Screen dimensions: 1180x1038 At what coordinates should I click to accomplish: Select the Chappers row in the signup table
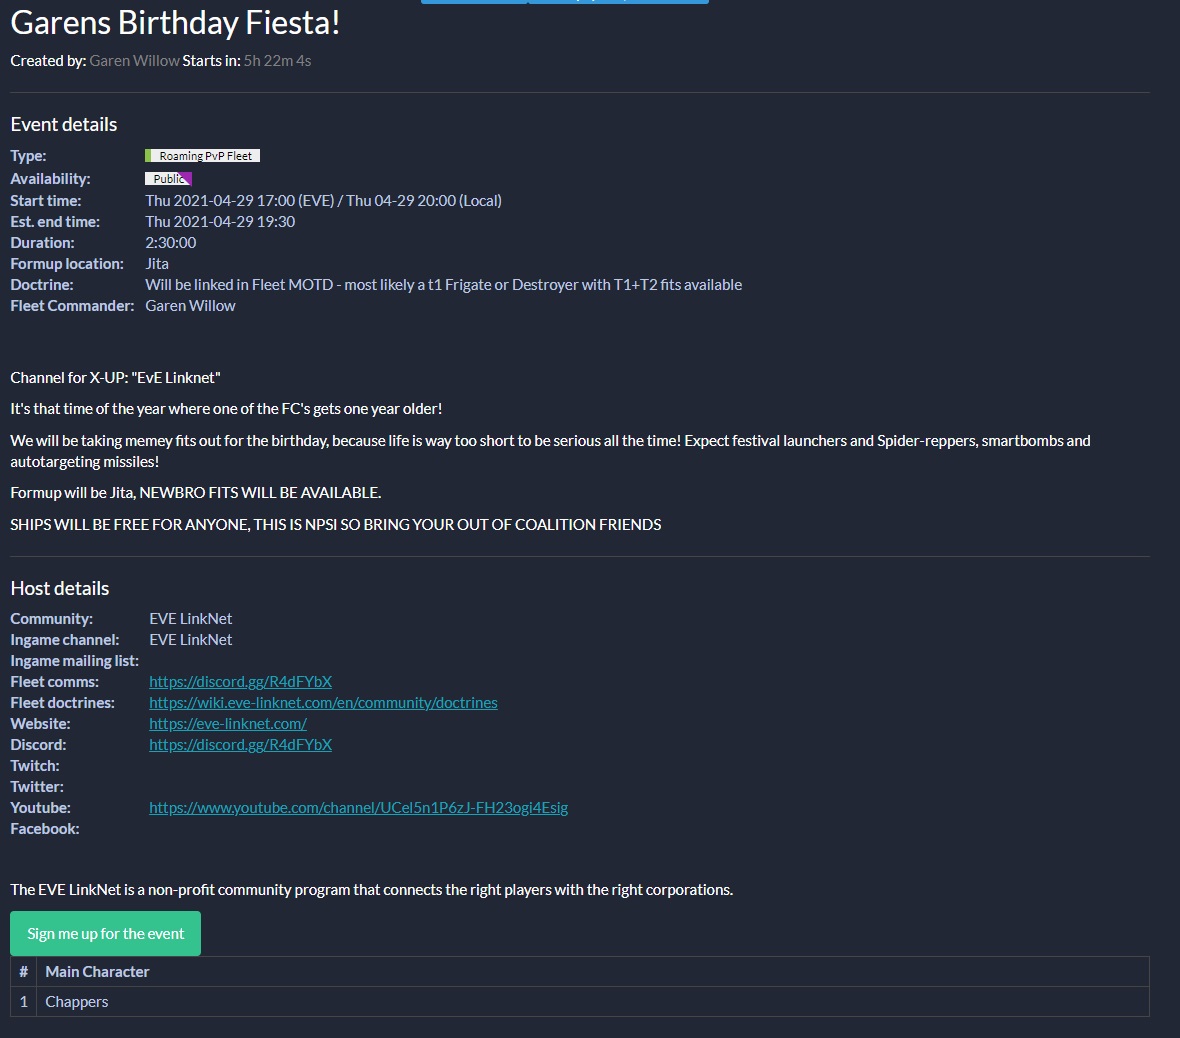[76, 1001]
